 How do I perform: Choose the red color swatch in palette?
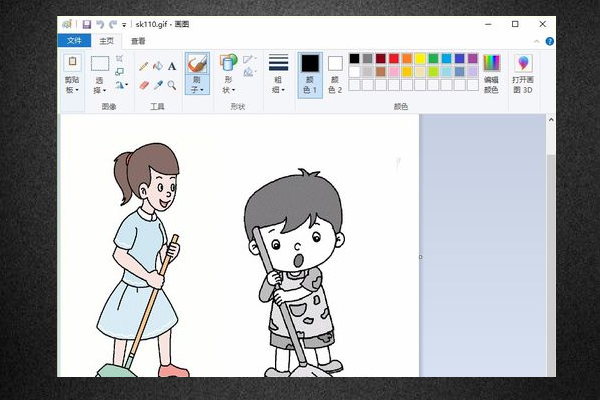(x=394, y=59)
